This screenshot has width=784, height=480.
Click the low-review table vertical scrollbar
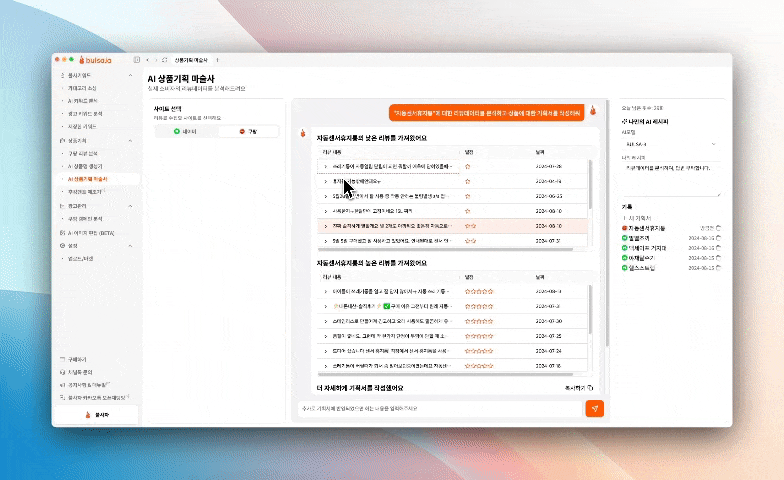point(590,184)
